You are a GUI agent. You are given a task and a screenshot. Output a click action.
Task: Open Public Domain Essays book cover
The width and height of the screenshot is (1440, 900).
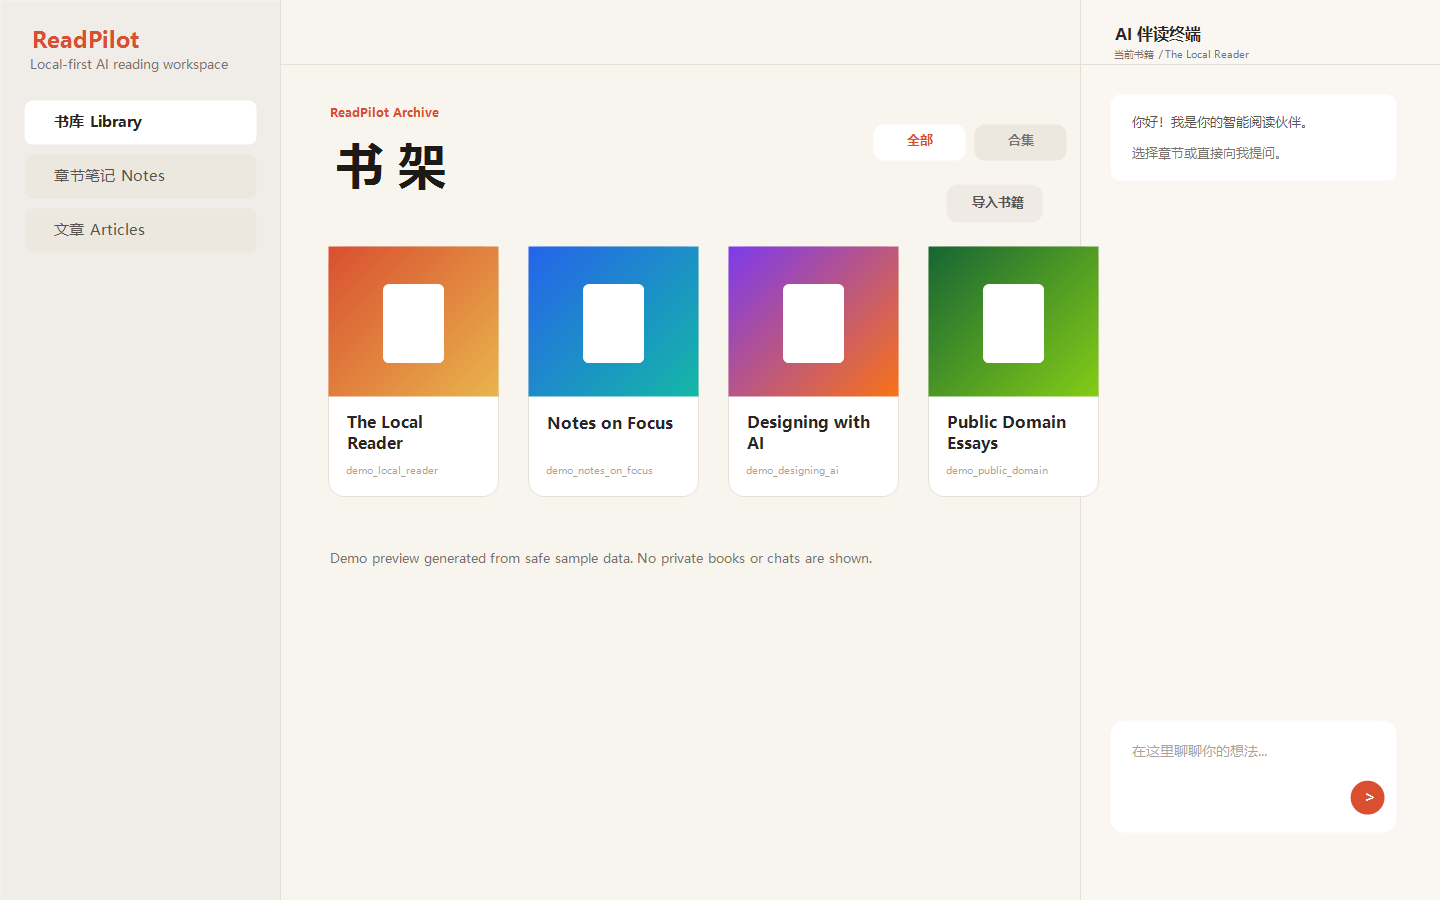click(x=1013, y=321)
